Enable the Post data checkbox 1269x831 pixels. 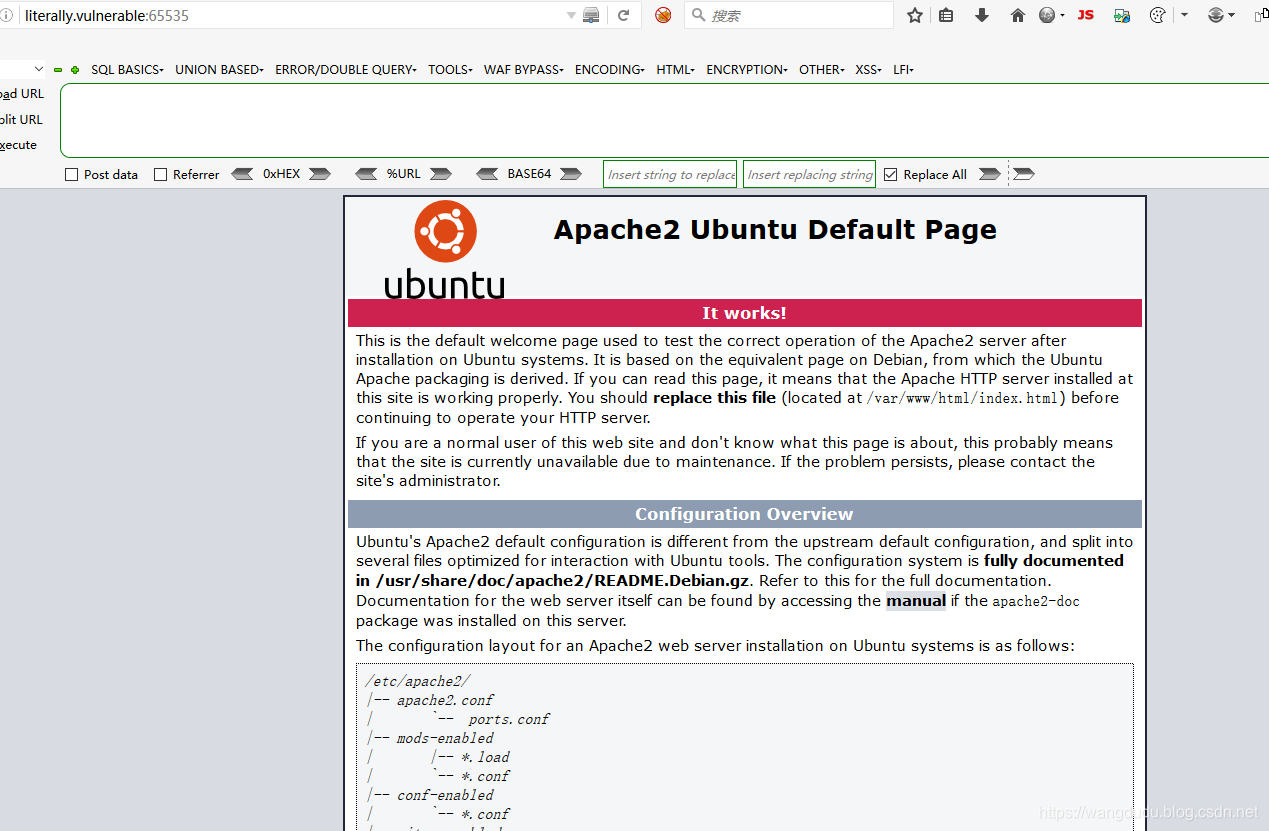[x=71, y=174]
